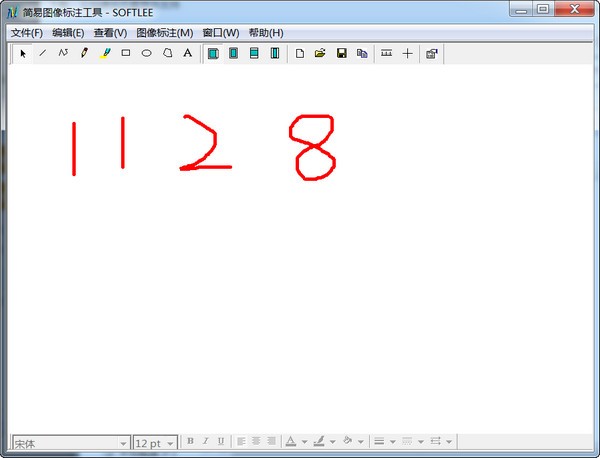Select the straight line drawing tool
Viewport: 600px width, 458px height.
[42, 53]
